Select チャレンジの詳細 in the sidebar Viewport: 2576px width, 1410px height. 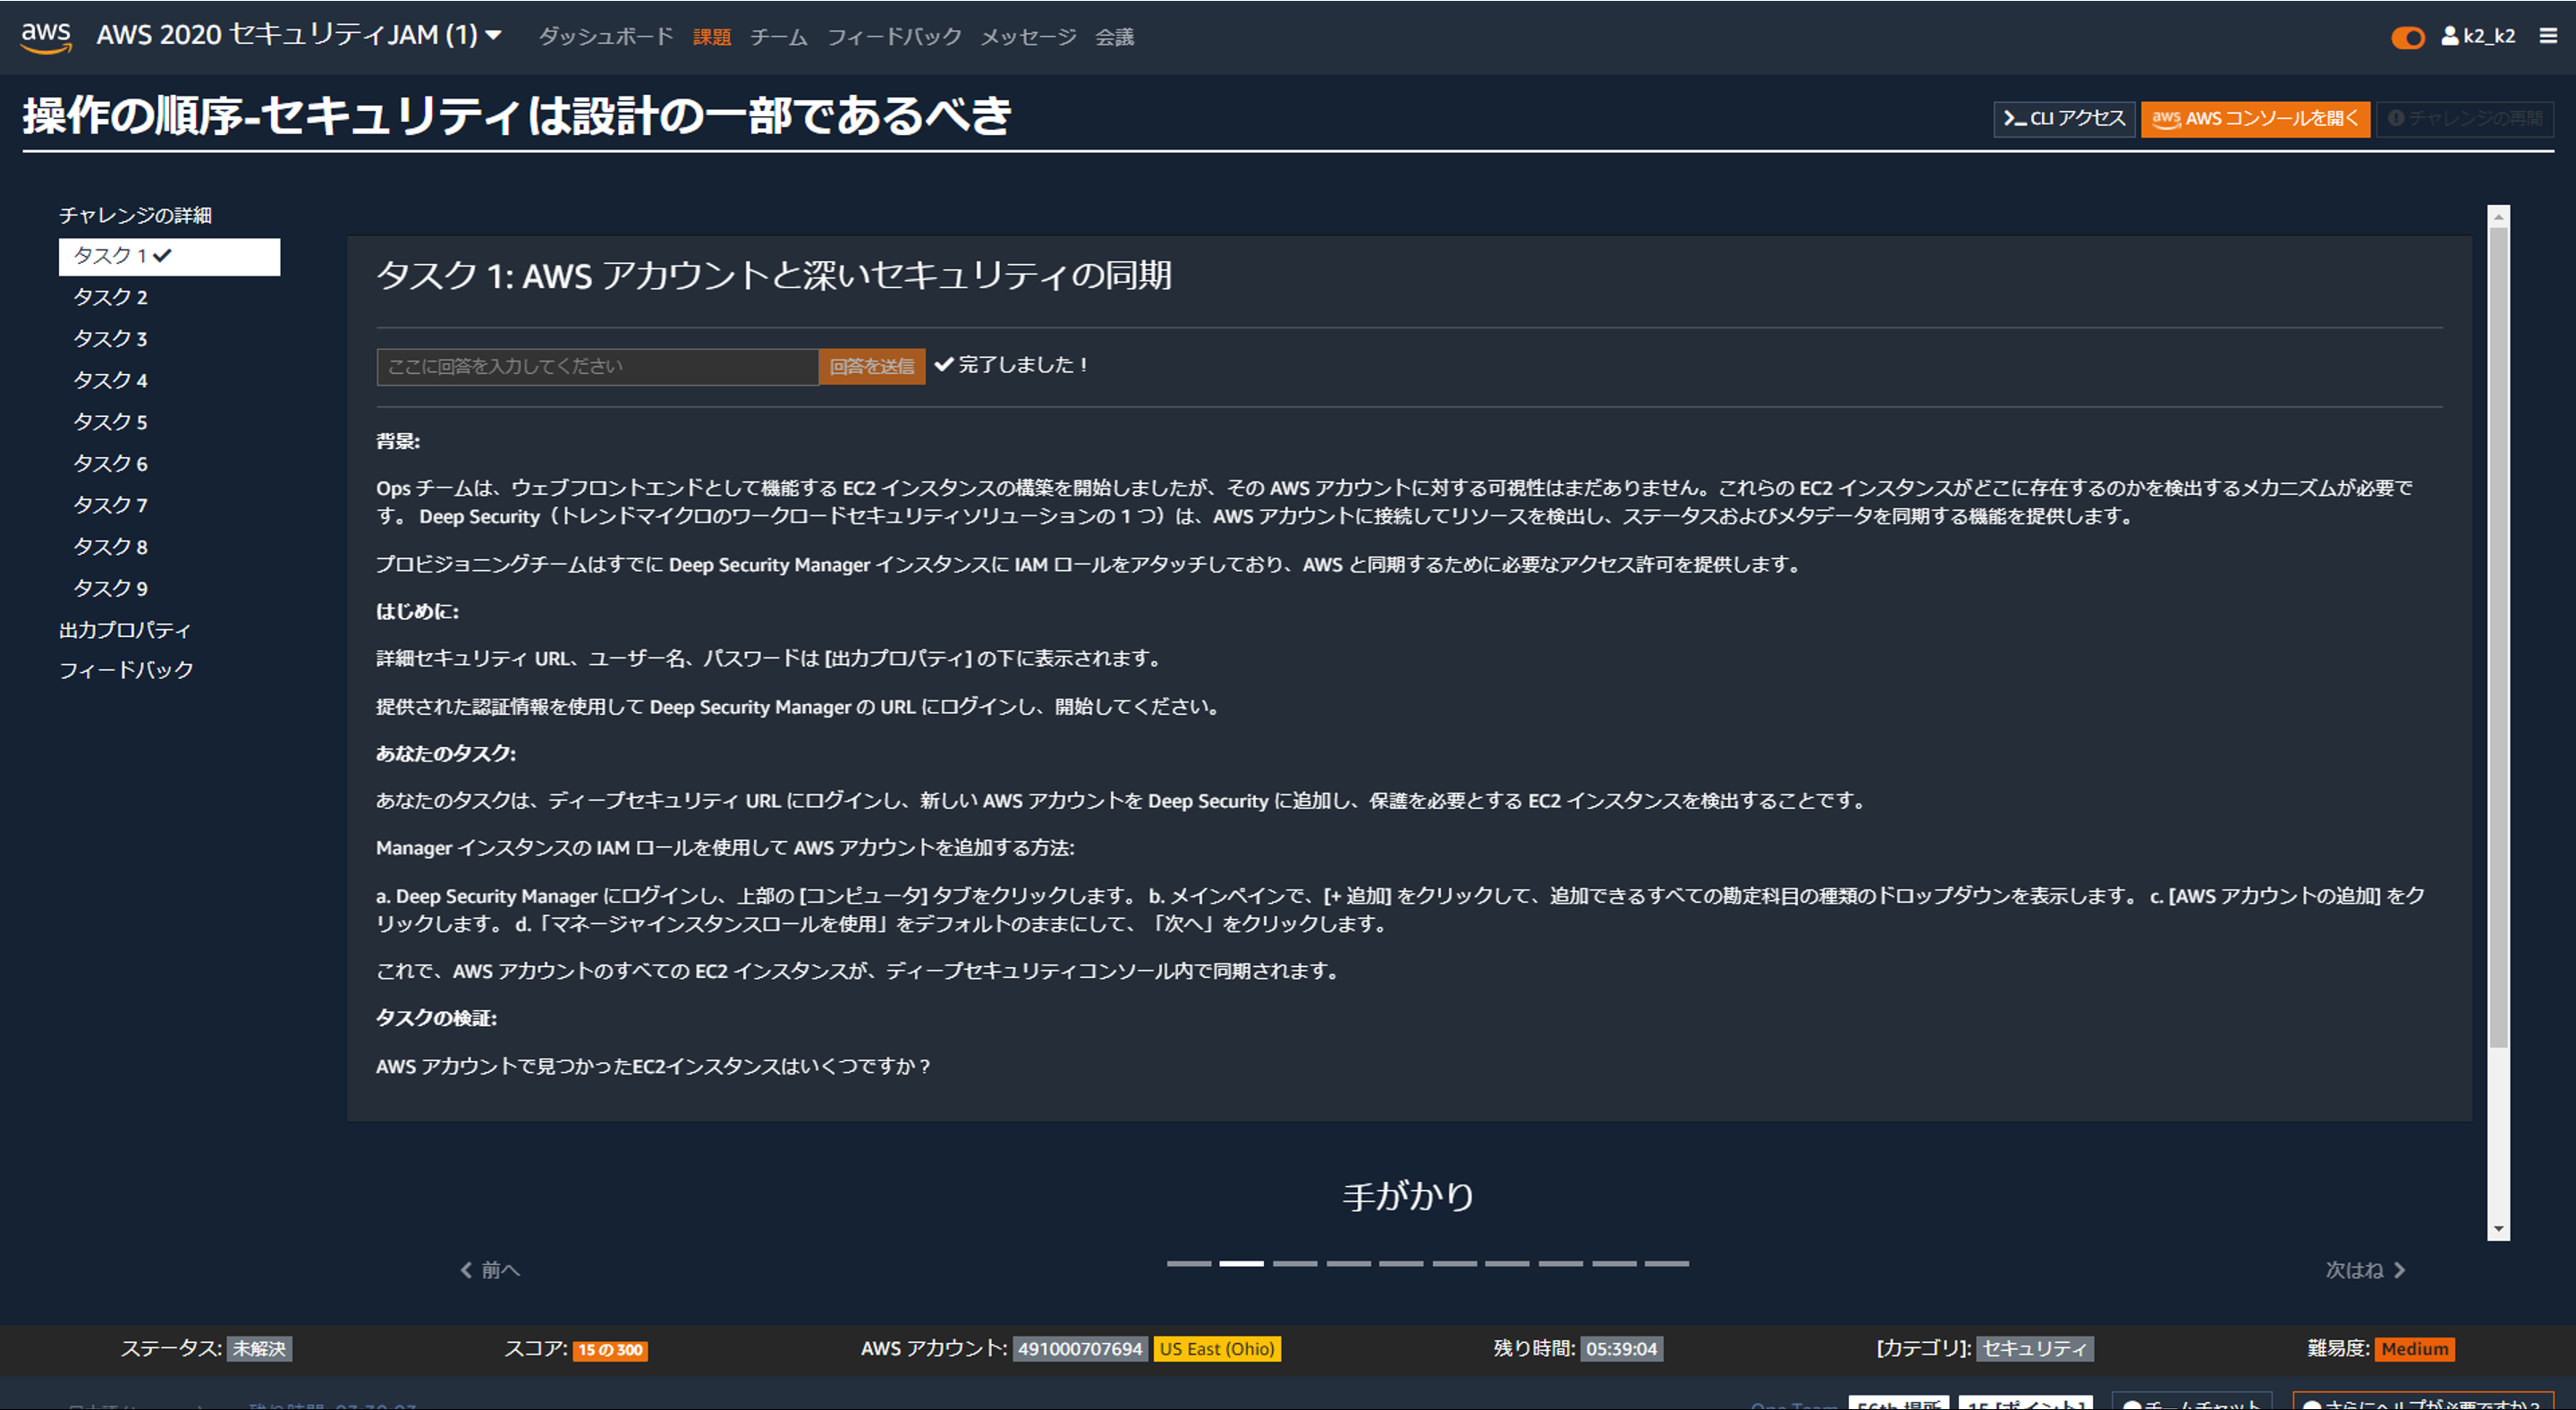point(135,215)
